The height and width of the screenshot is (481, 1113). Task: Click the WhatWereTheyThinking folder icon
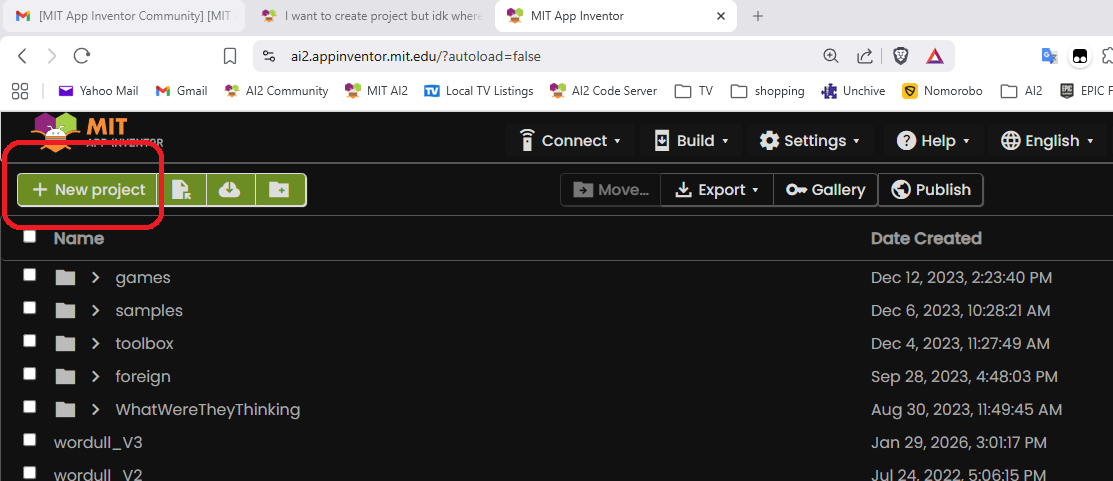[x=65, y=409]
